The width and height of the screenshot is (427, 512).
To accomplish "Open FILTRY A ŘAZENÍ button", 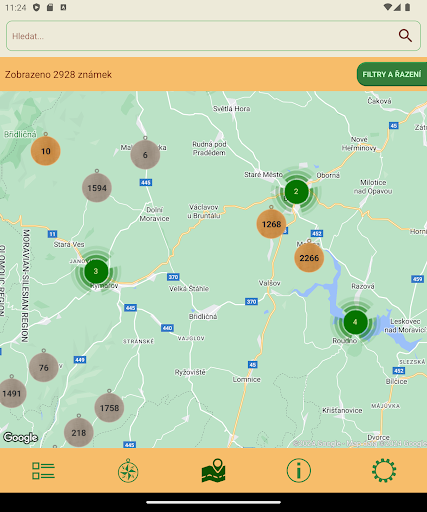I will [392, 74].
